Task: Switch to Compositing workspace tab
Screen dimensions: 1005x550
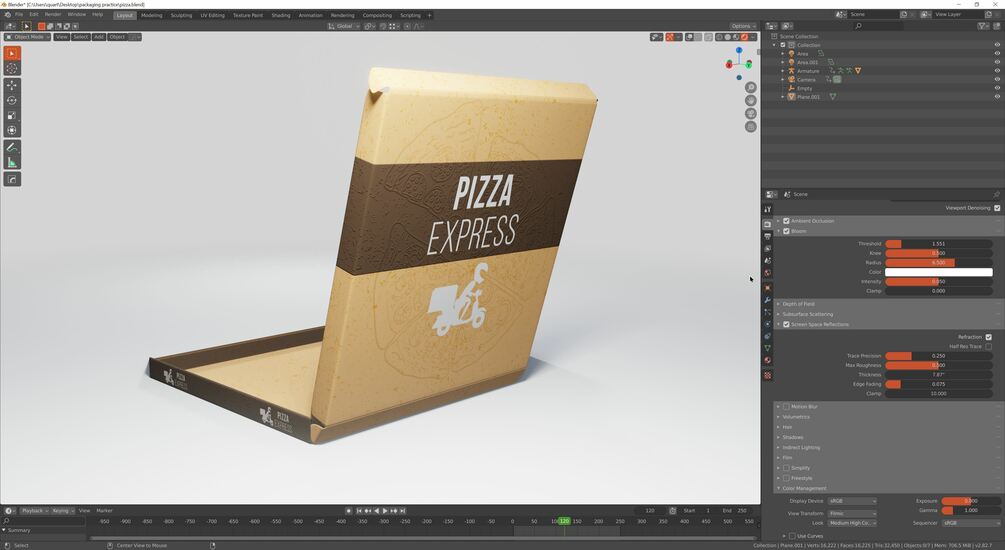Action: 377,15
